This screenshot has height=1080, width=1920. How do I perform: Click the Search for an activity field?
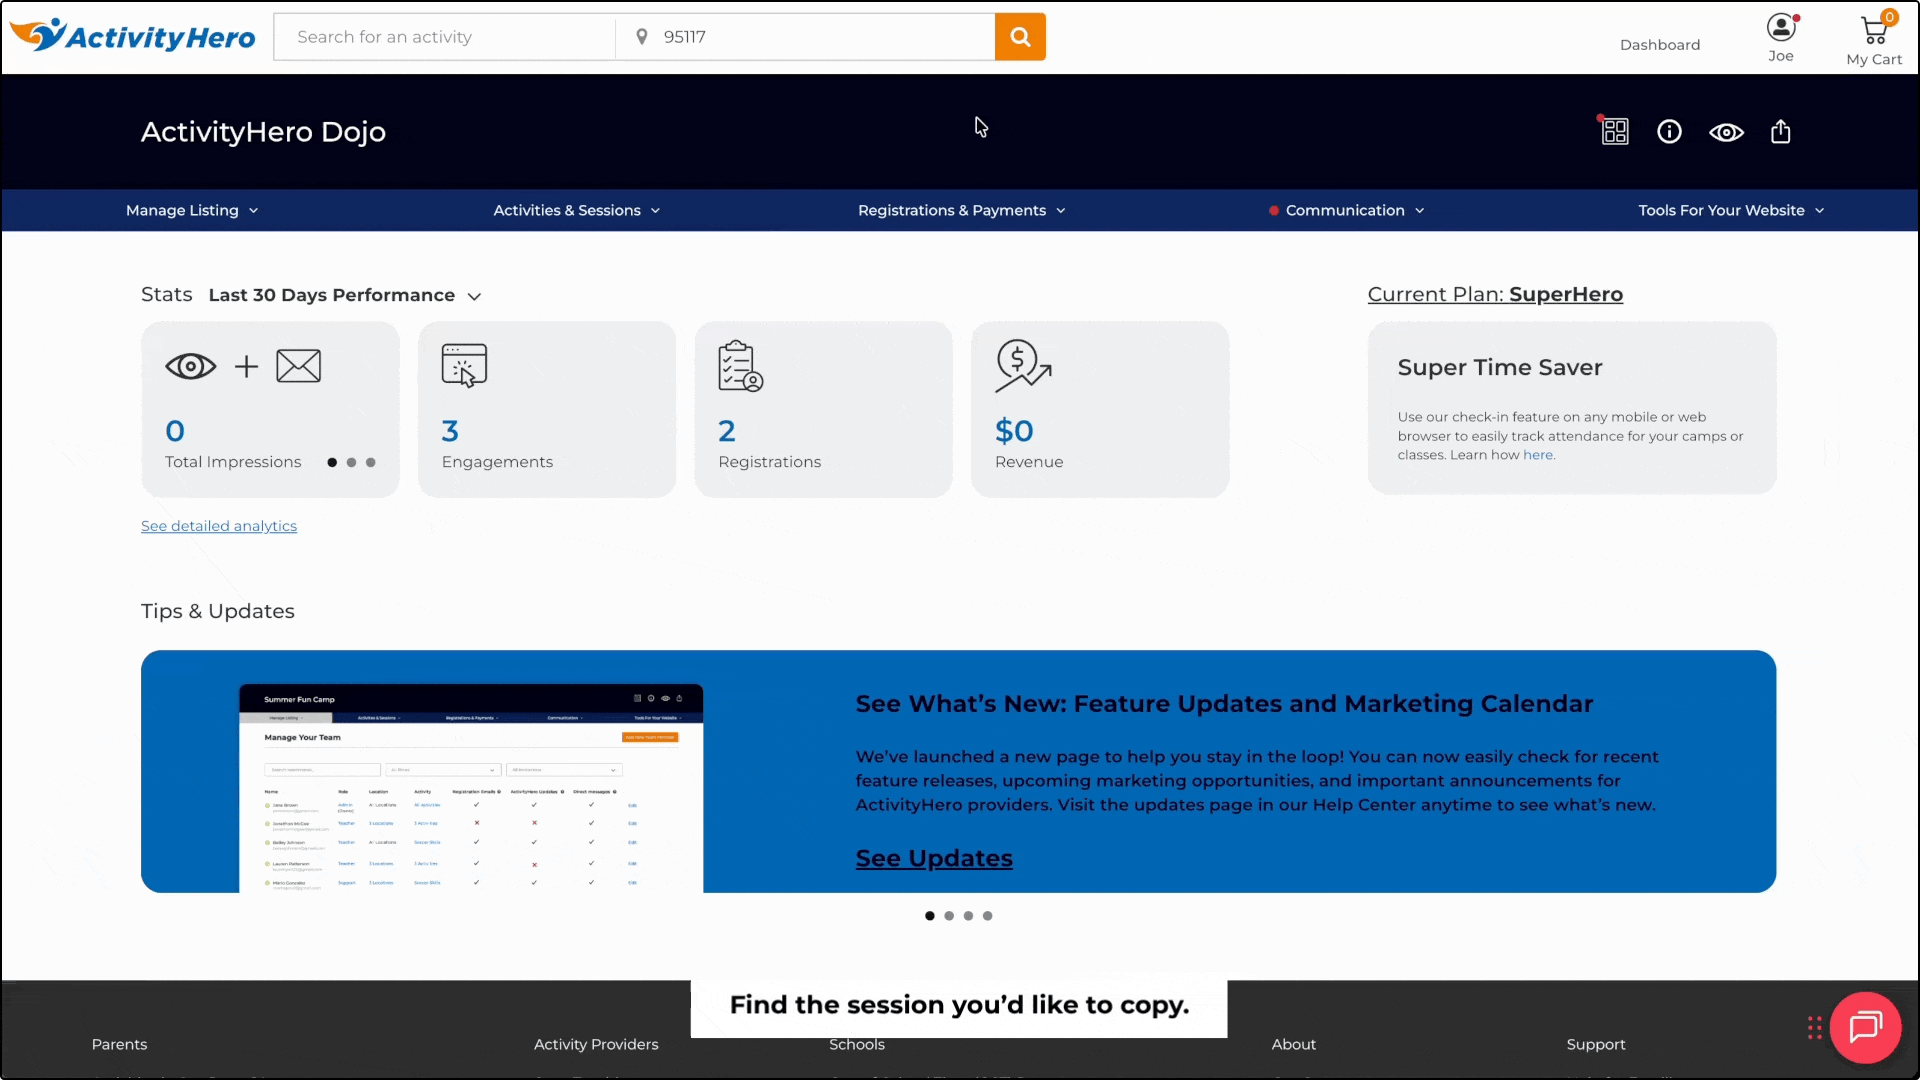tap(445, 37)
